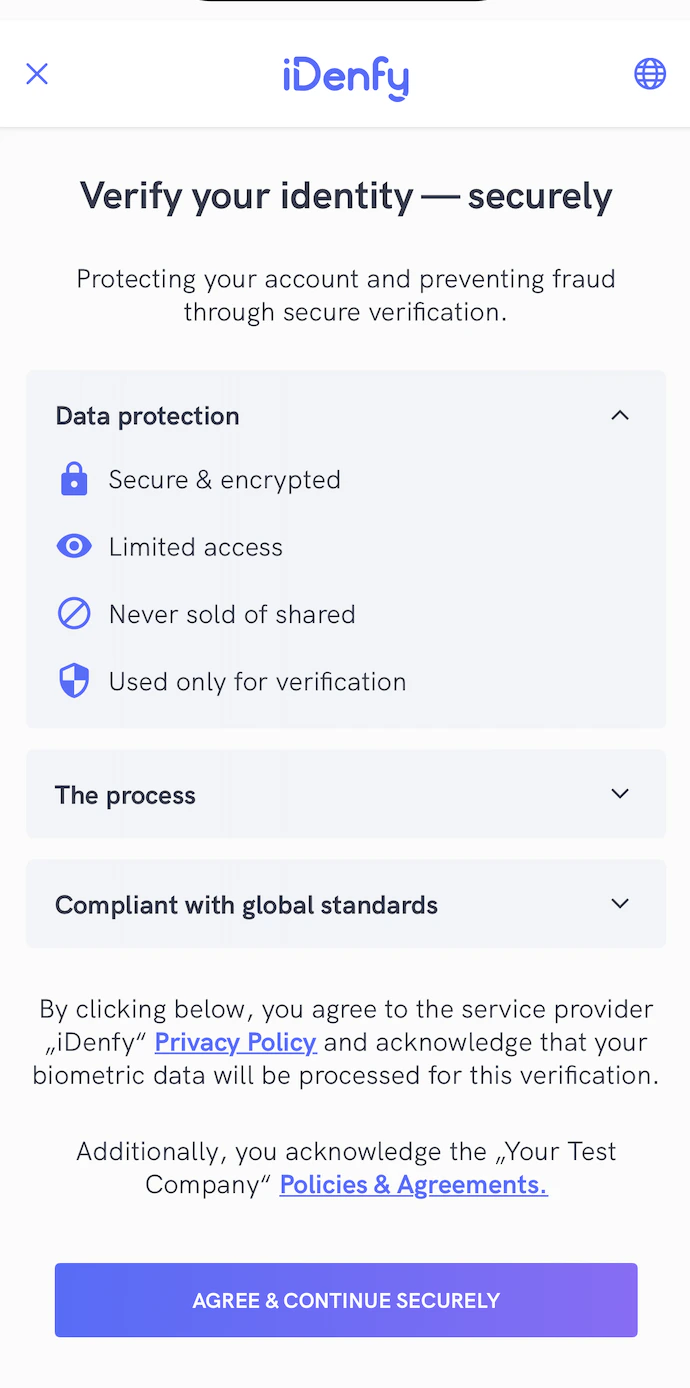
Task: Close the verification screen with X icon
Action: (37, 74)
